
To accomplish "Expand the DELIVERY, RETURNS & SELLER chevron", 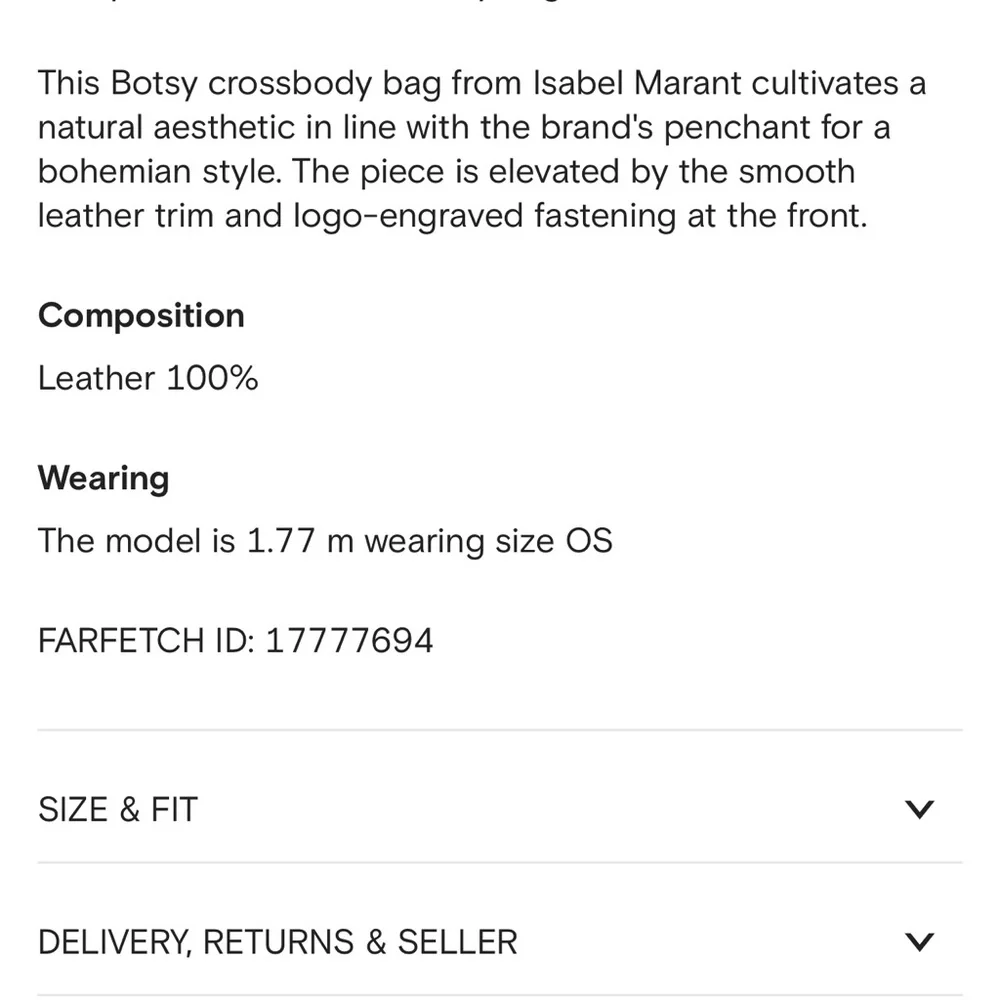I will tap(918, 941).
